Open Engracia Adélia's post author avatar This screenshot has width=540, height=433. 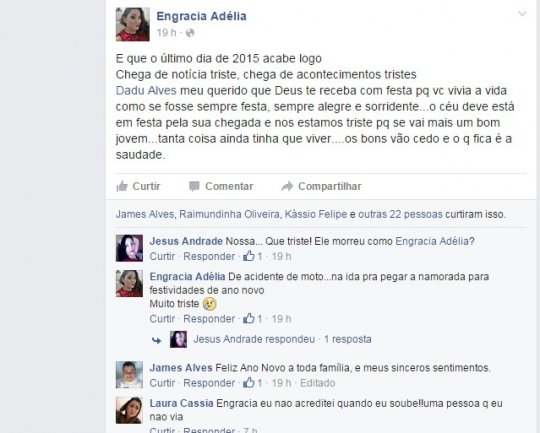point(133,24)
